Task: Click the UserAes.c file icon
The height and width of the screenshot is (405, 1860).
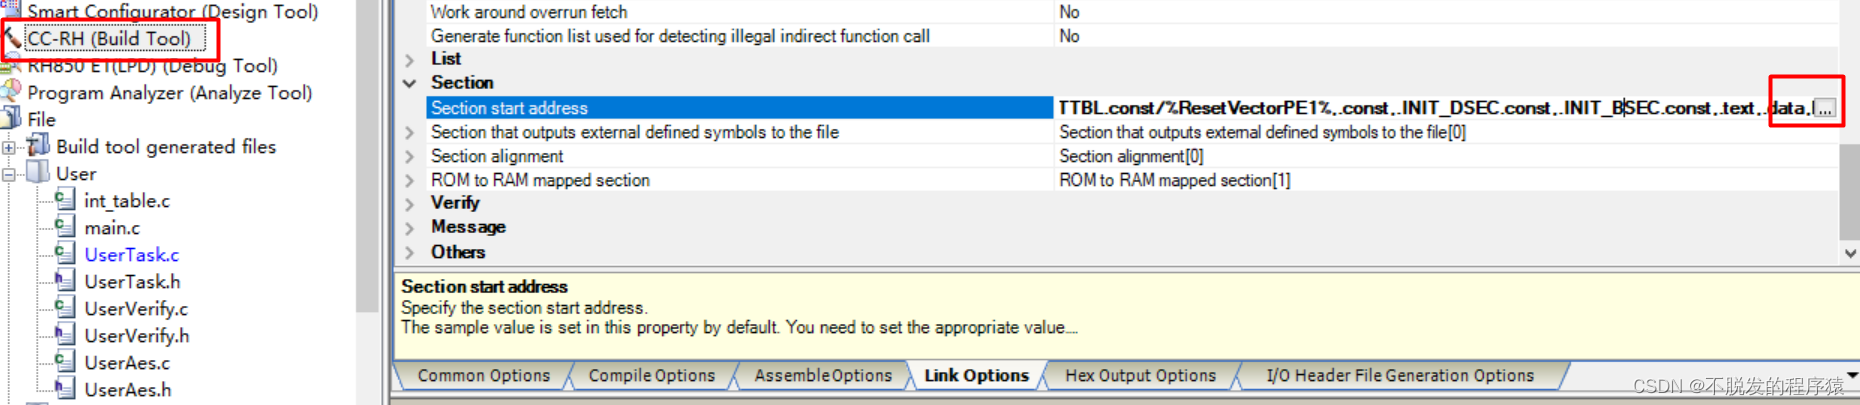Action: point(65,362)
